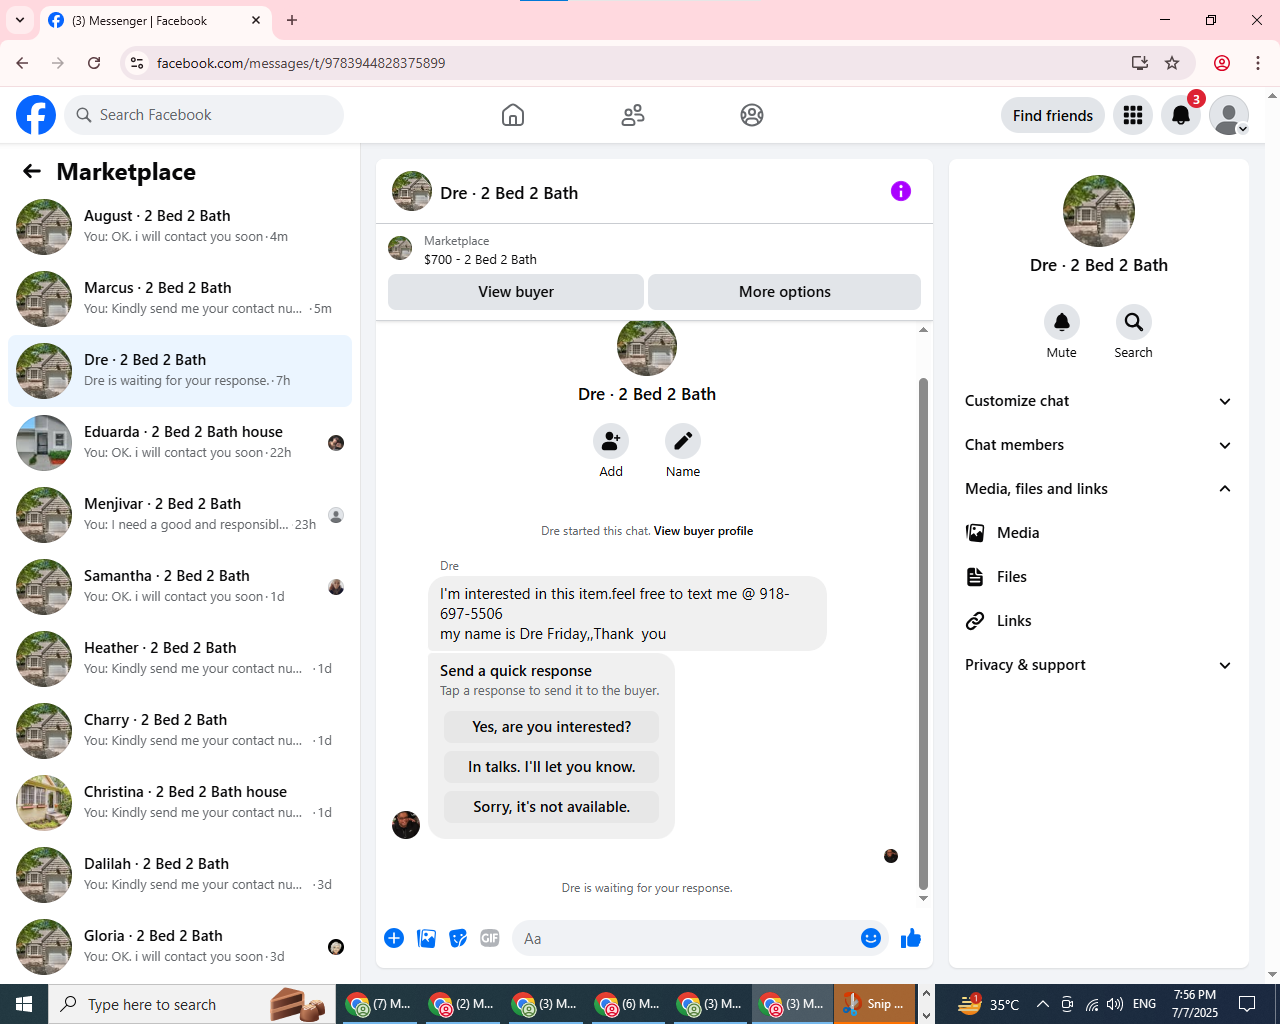The height and width of the screenshot is (1024, 1280).
Task: Open the $700 - 2 Bed 2 Bath listing
Action: click(x=480, y=259)
